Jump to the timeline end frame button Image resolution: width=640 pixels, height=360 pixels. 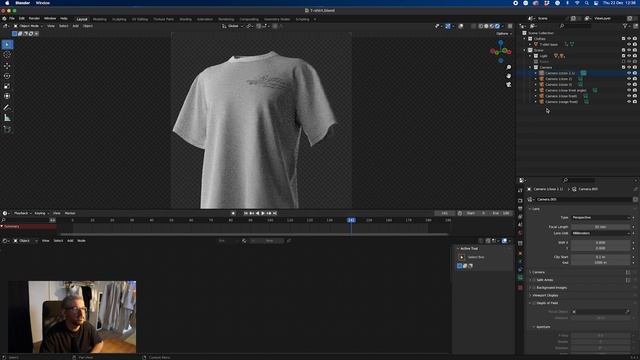click(275, 213)
